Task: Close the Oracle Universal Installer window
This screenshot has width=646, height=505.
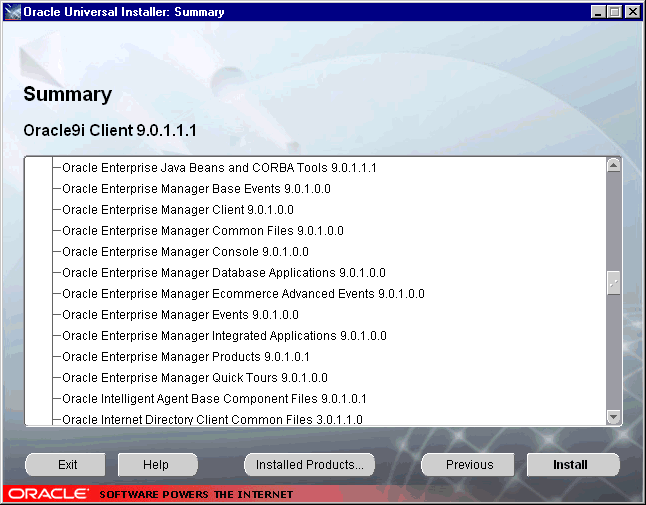Action: [632, 12]
